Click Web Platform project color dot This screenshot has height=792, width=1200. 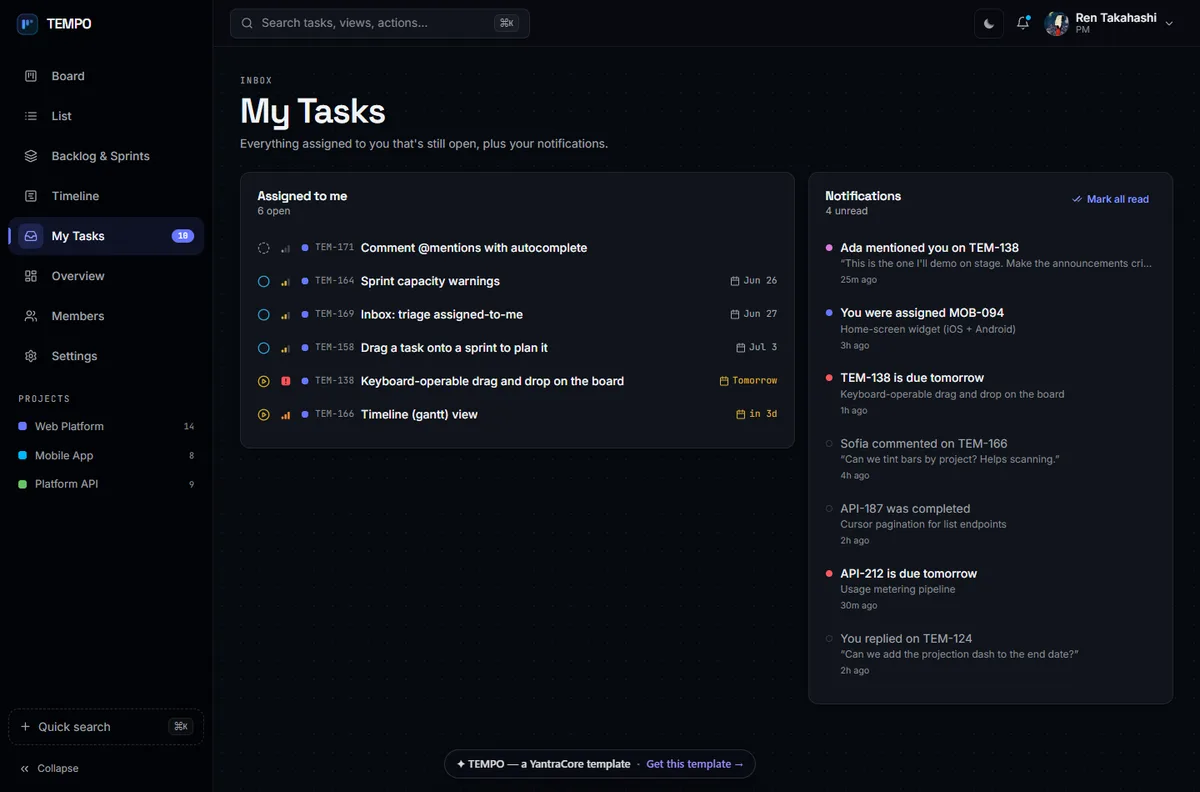[23, 426]
